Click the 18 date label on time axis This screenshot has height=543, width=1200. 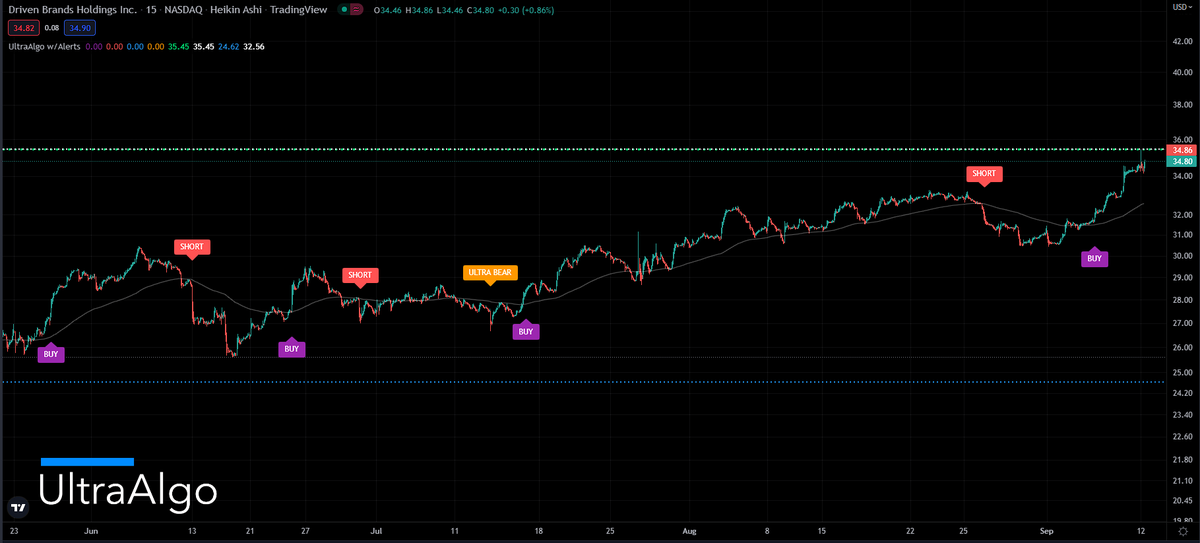click(539, 531)
